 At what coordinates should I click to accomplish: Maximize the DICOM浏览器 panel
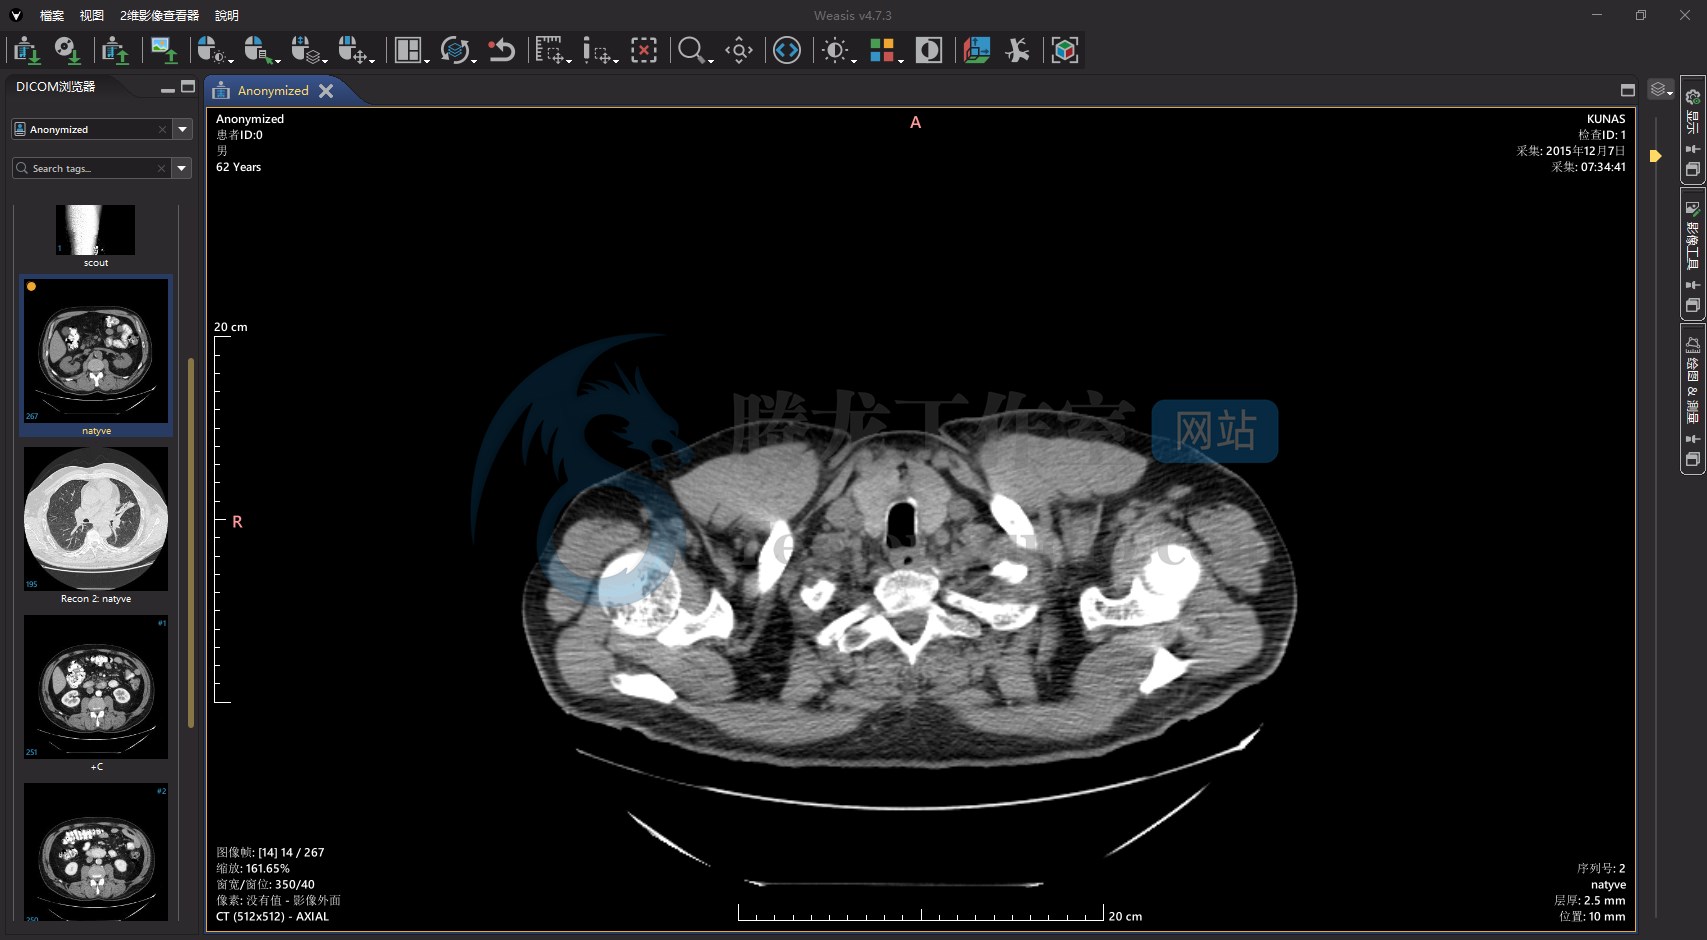click(x=188, y=87)
